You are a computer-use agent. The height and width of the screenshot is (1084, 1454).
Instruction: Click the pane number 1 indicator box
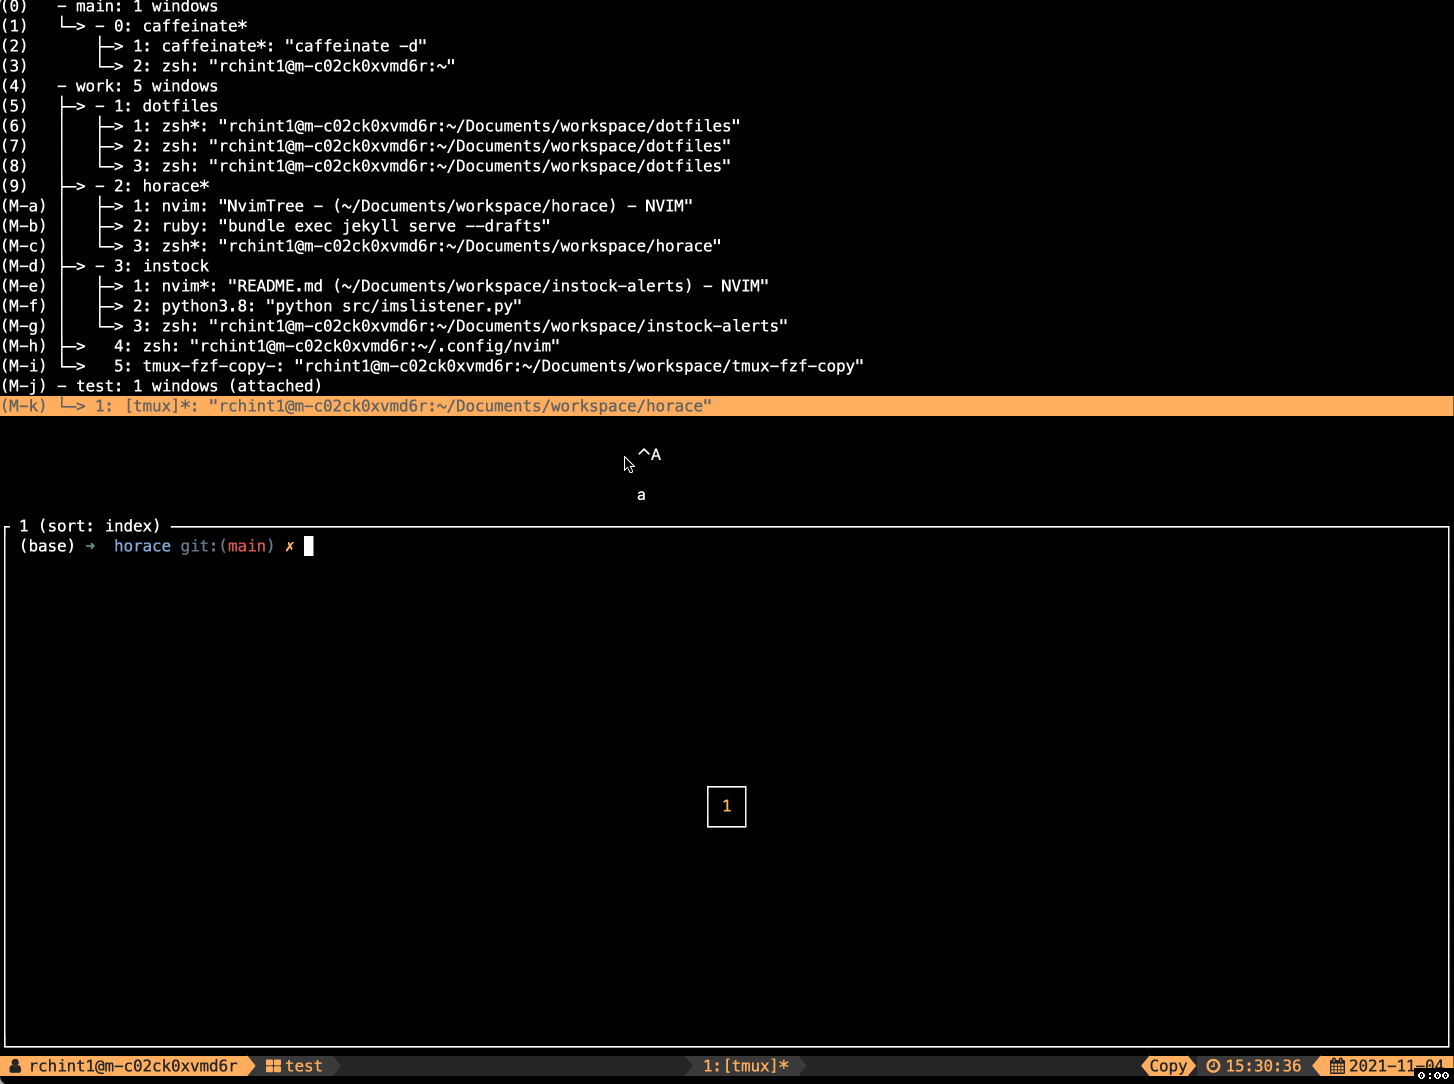click(x=727, y=806)
